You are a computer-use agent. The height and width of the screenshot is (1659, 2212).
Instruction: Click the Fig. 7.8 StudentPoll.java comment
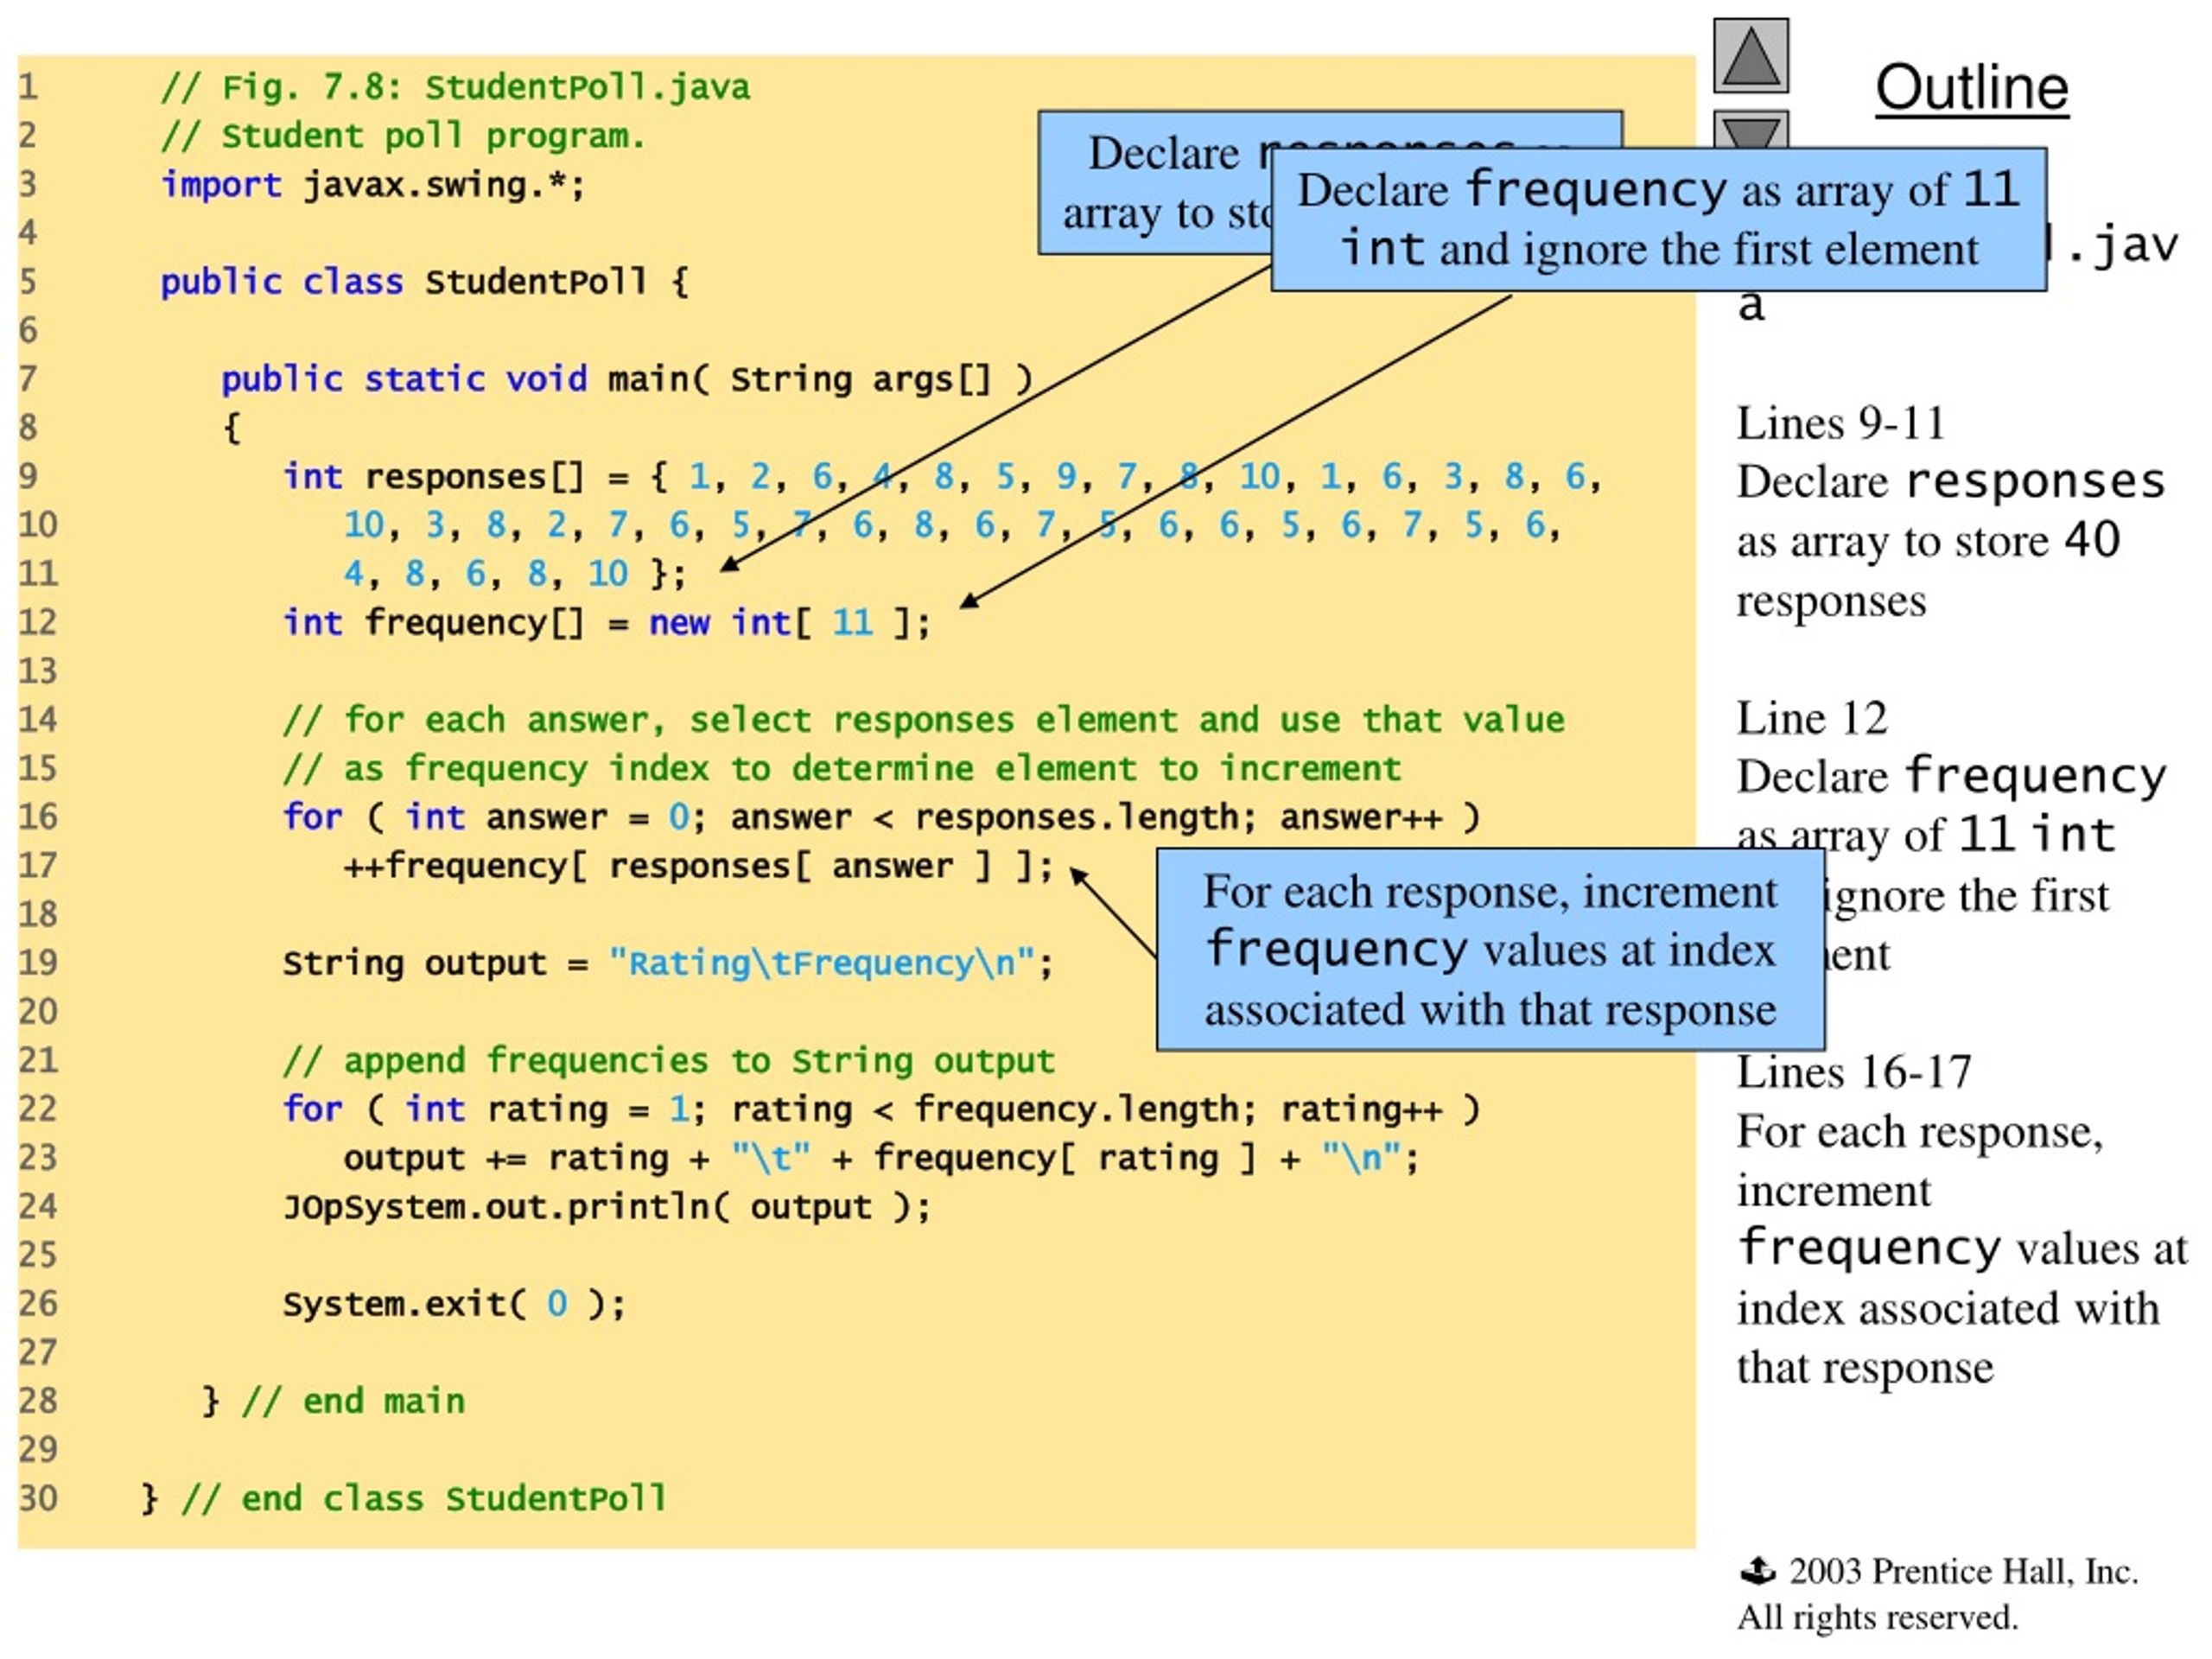tap(456, 88)
